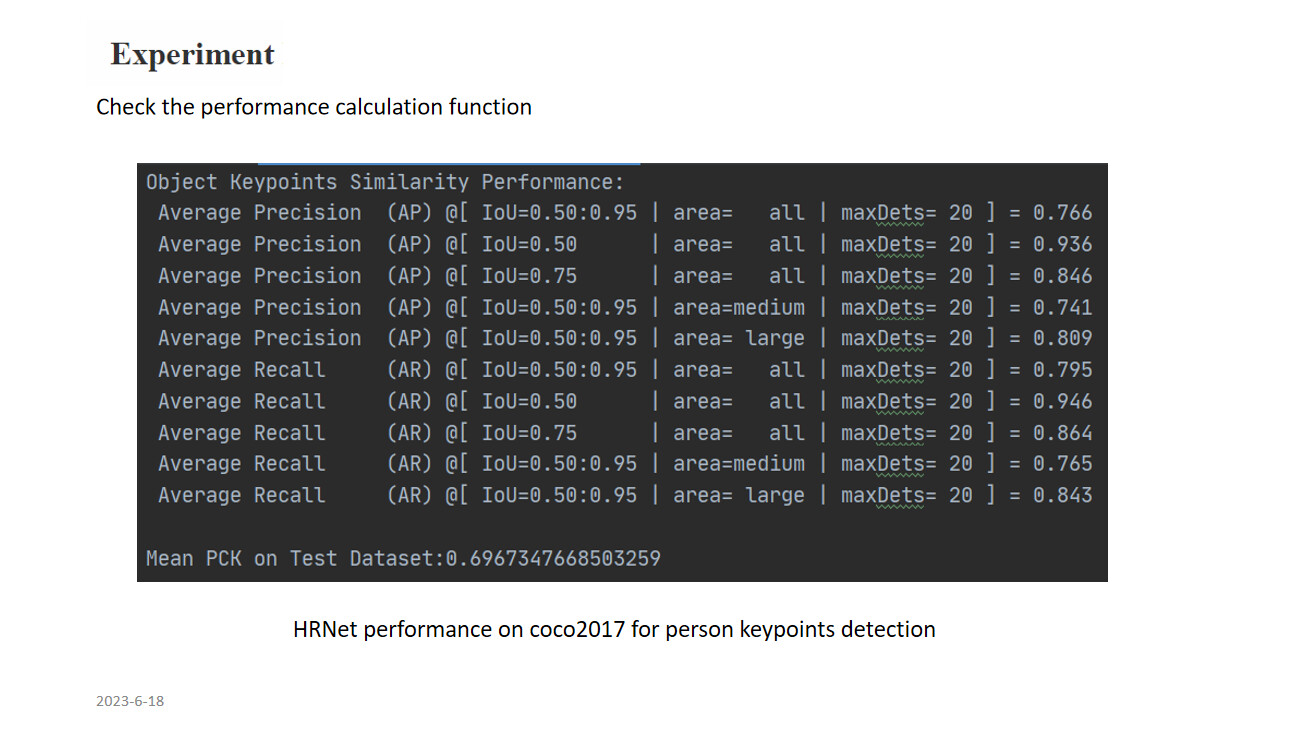Click the AR IoU=0.50 value 0.946
Viewport: 1306px width, 733px height.
click(1063, 401)
